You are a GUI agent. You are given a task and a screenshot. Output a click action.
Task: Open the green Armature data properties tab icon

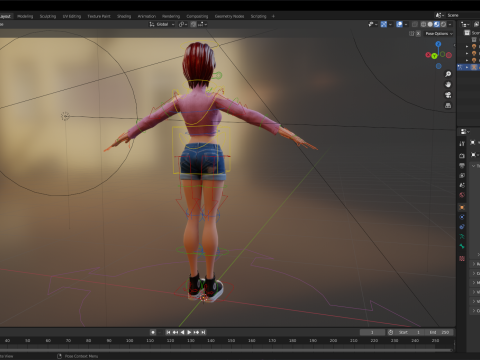point(462,236)
